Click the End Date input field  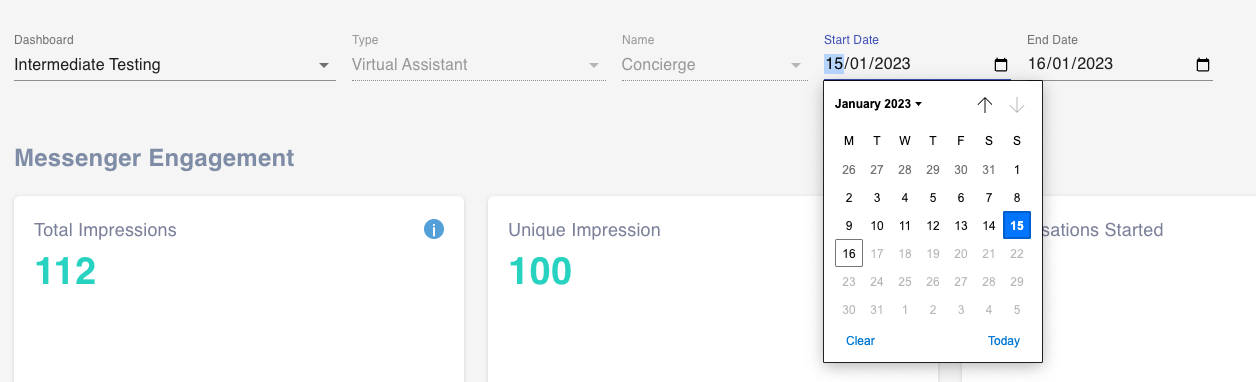pyautogui.click(x=1120, y=65)
